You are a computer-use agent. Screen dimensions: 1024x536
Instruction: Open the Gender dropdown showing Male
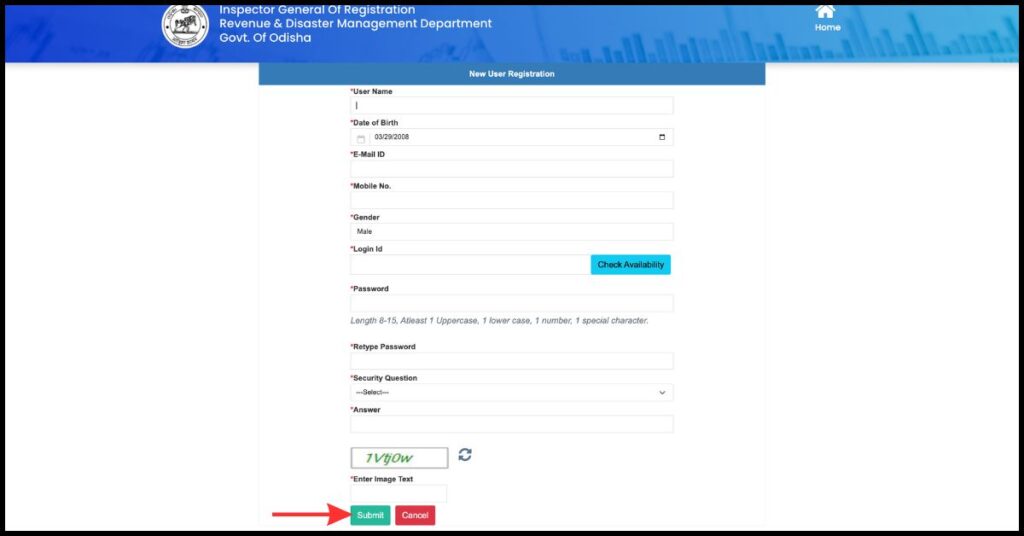pos(511,232)
